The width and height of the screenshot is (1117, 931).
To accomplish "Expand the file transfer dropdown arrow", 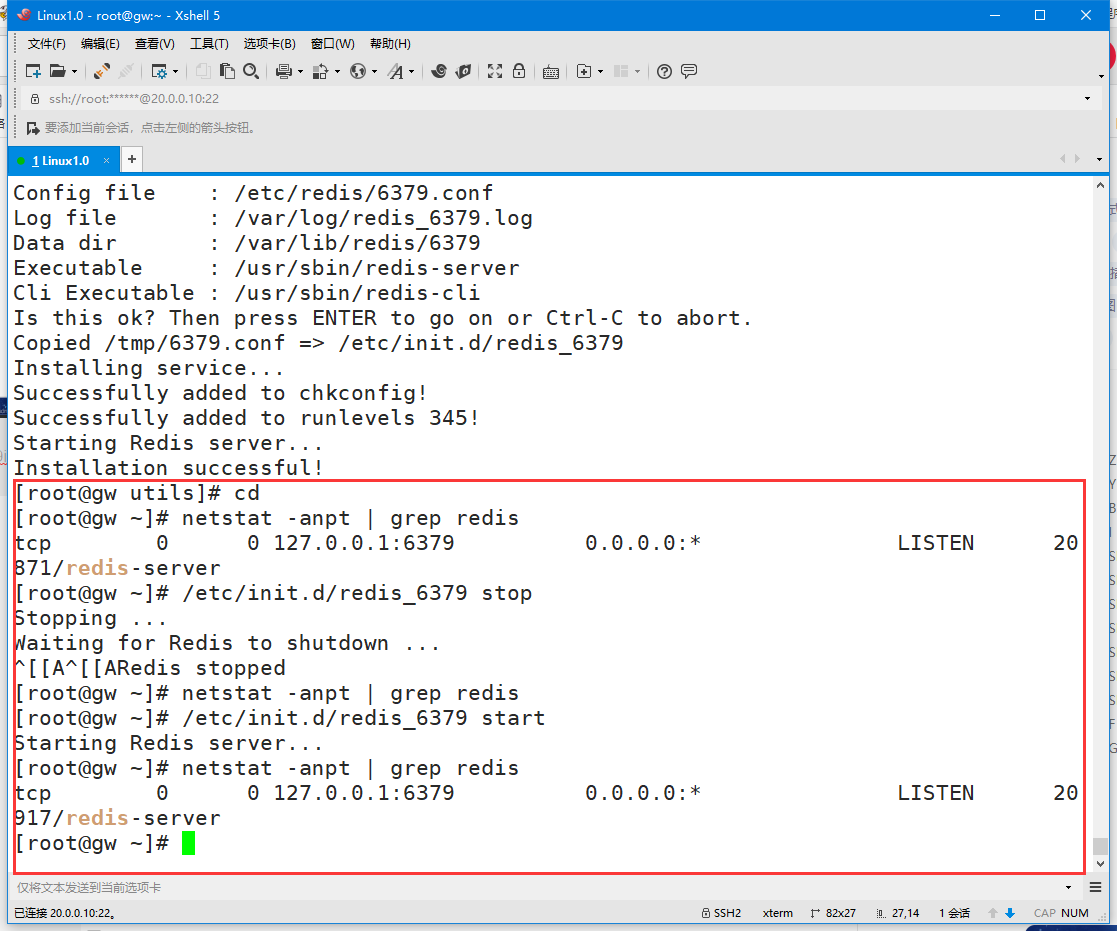I will [337, 71].
